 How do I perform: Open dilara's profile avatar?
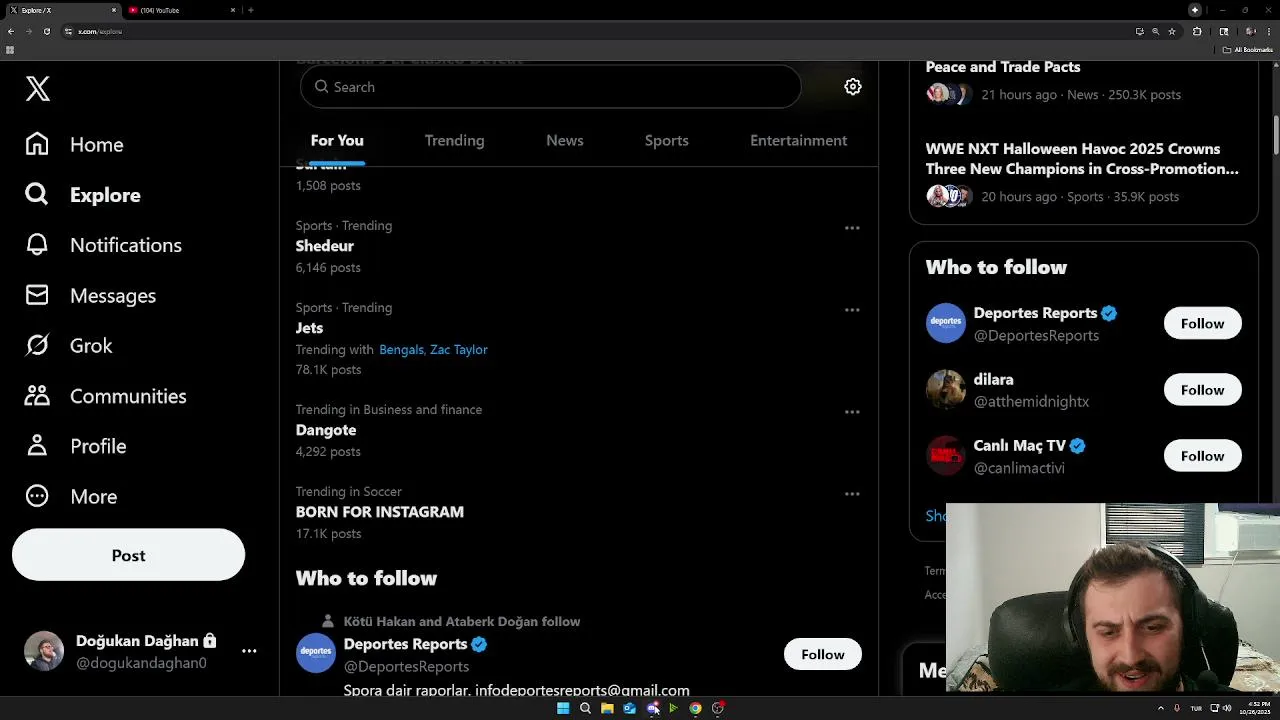[946, 390]
